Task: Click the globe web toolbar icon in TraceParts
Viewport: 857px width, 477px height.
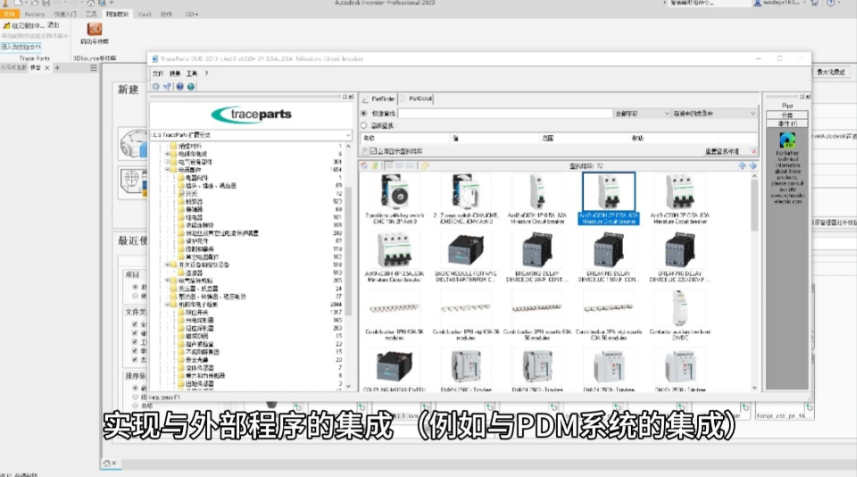Action: point(191,86)
